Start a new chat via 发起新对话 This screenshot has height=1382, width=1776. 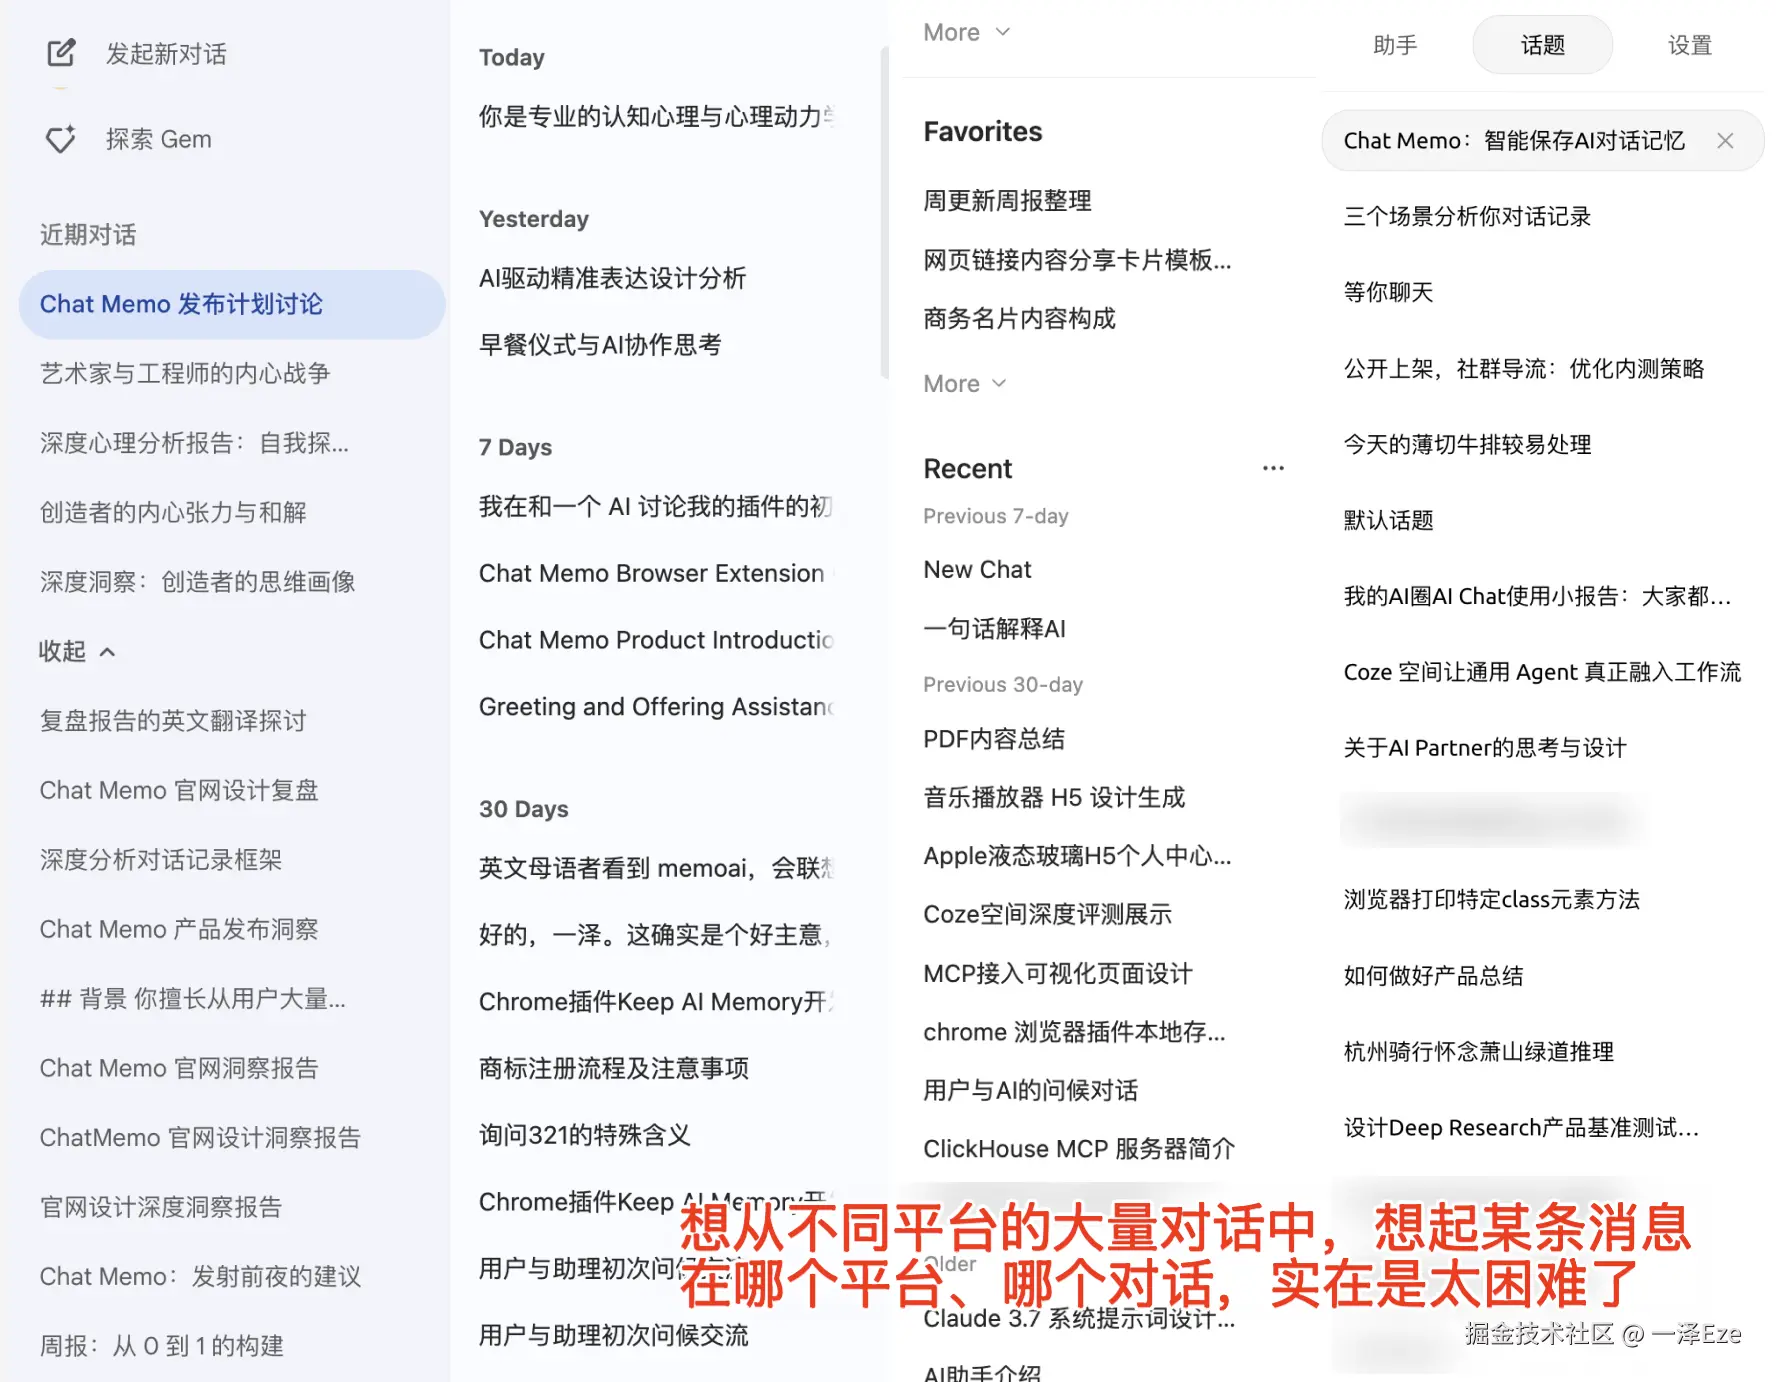166,53
